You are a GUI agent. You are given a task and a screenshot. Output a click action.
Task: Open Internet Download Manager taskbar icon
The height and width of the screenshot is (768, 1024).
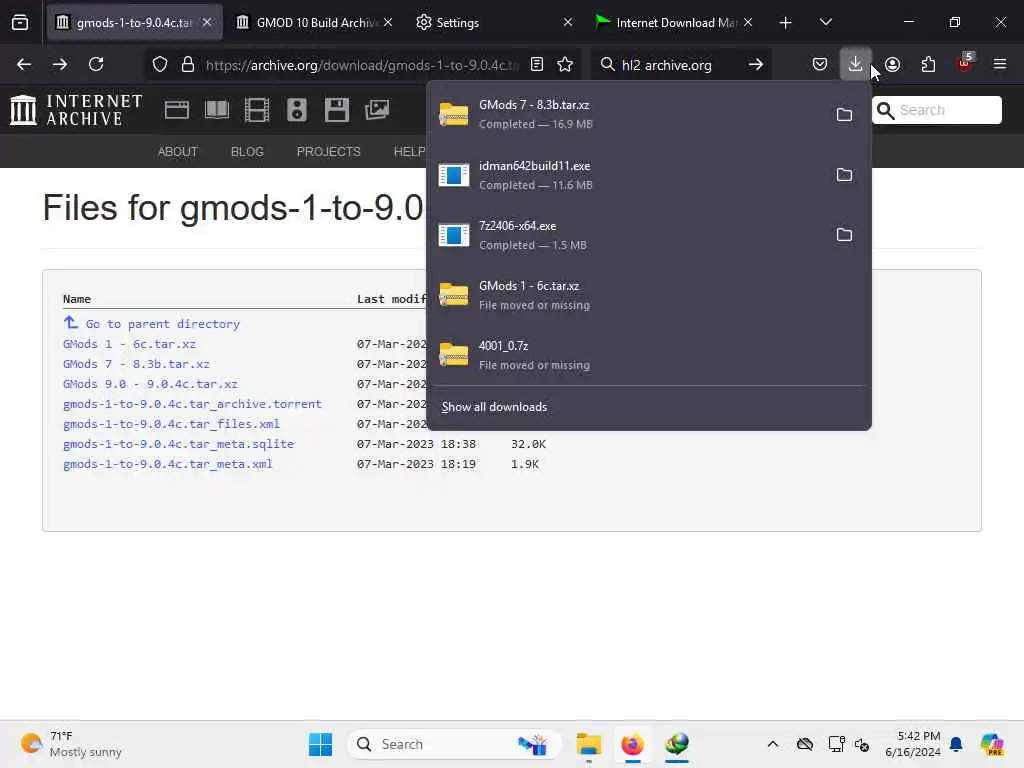pos(677,744)
